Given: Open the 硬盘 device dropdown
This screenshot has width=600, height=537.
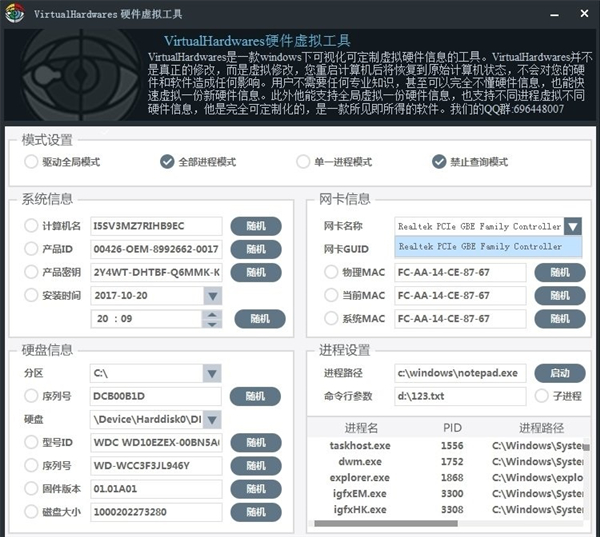Looking at the screenshot, I should pyautogui.click(x=211, y=419).
